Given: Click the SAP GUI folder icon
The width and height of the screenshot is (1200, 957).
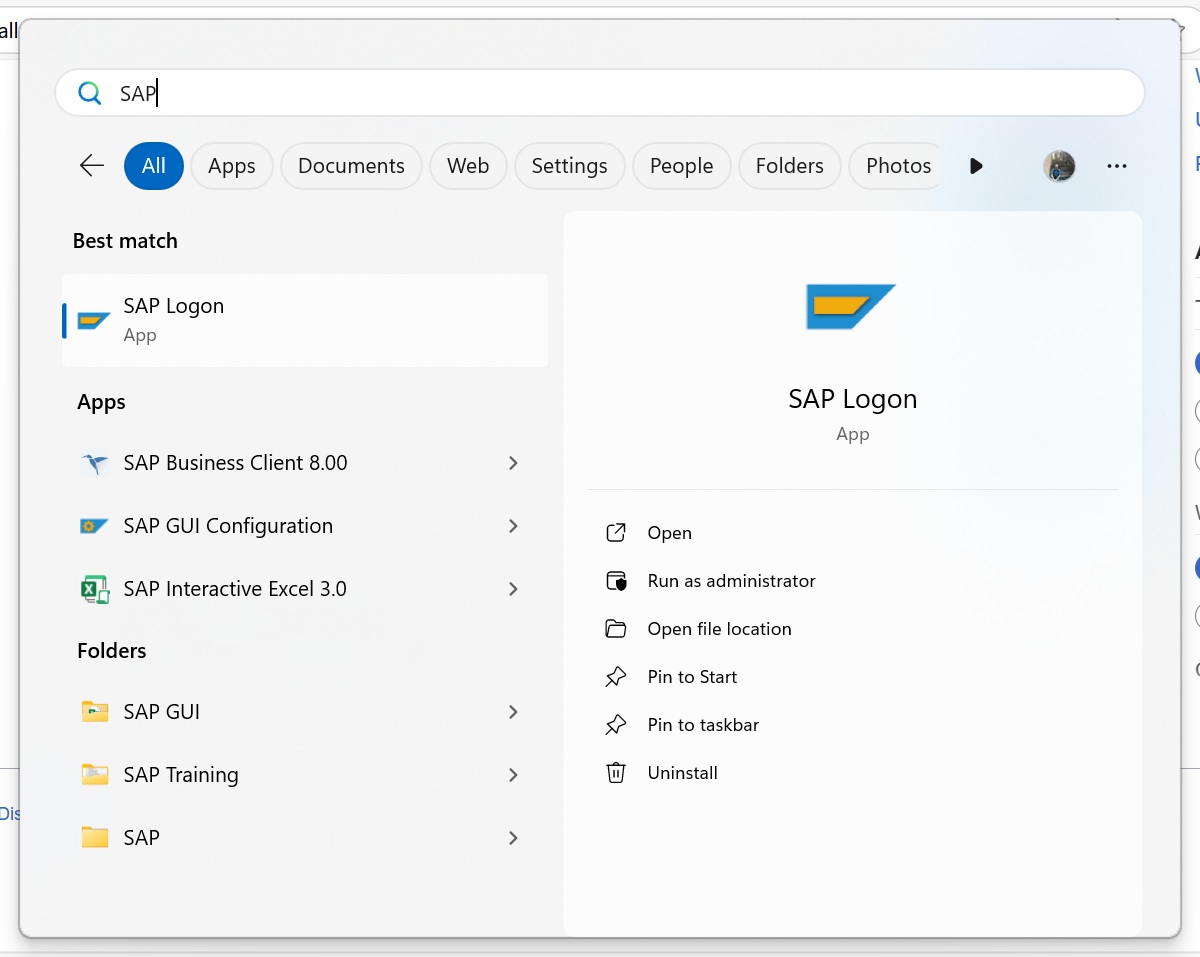Looking at the screenshot, I should click(95, 711).
